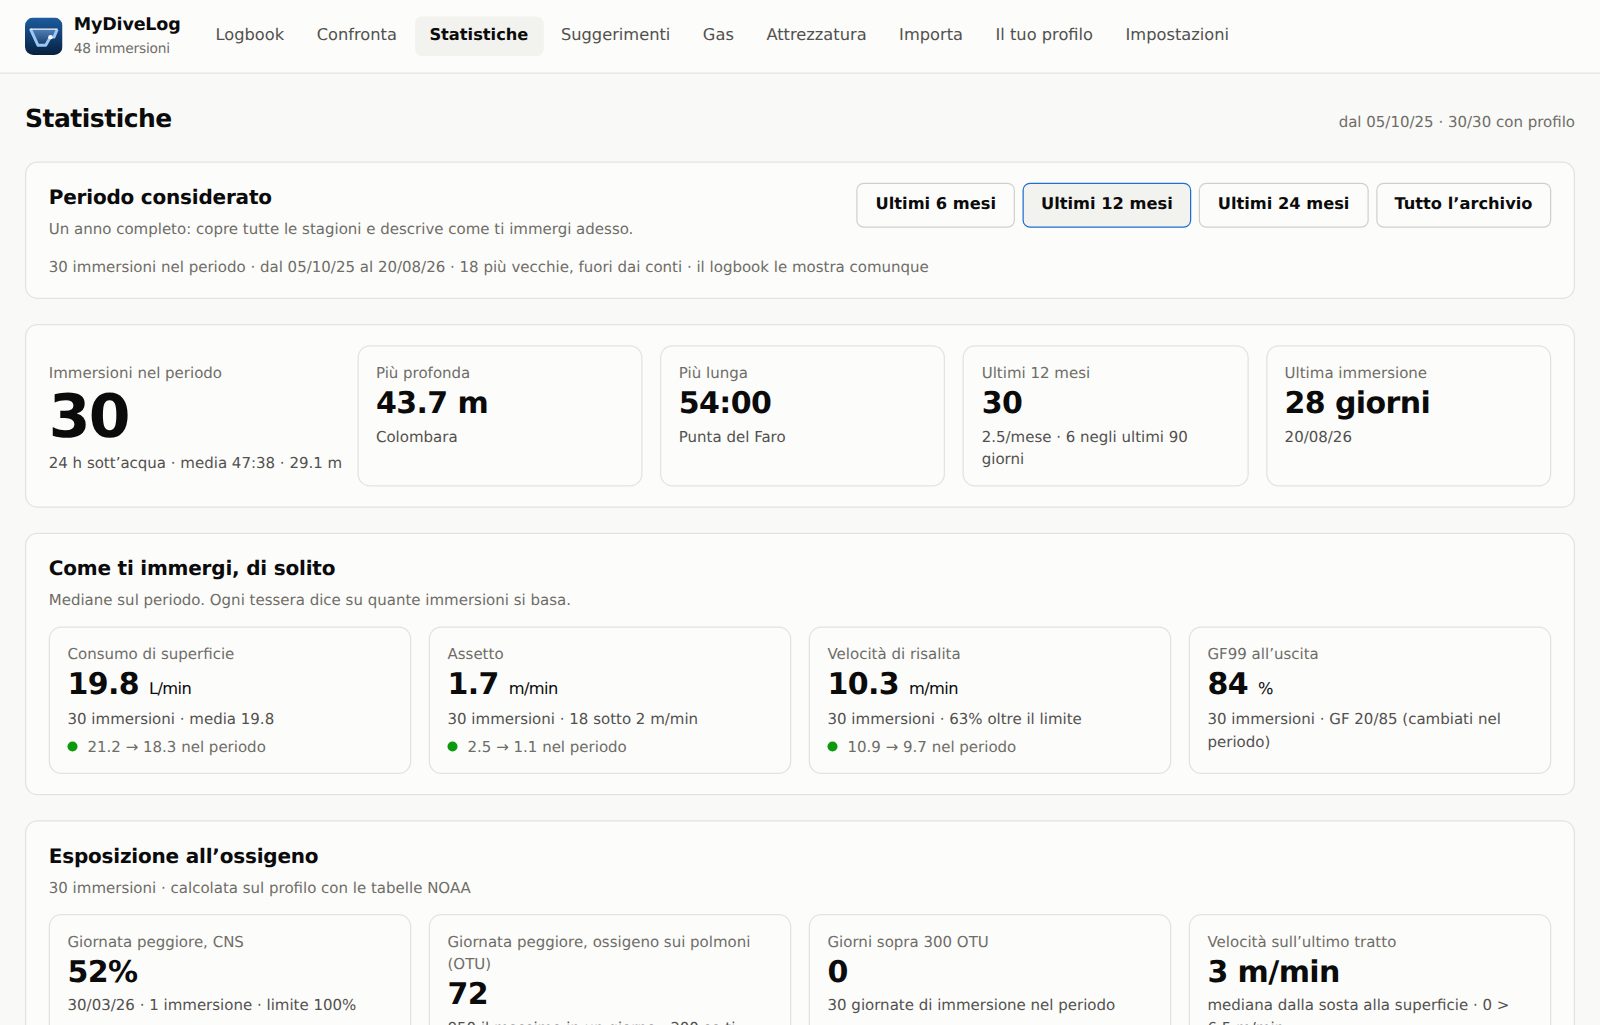Select the Statistiche tab

[x=479, y=35]
